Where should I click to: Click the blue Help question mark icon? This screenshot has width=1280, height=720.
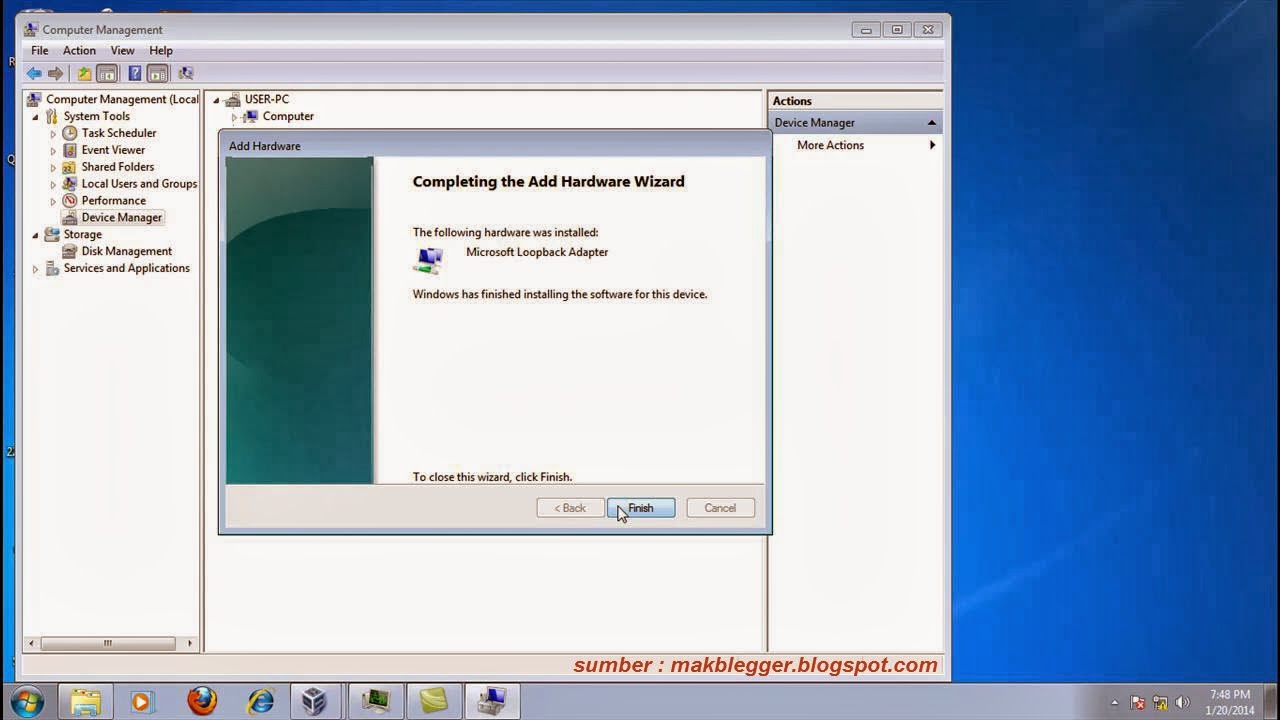135,73
